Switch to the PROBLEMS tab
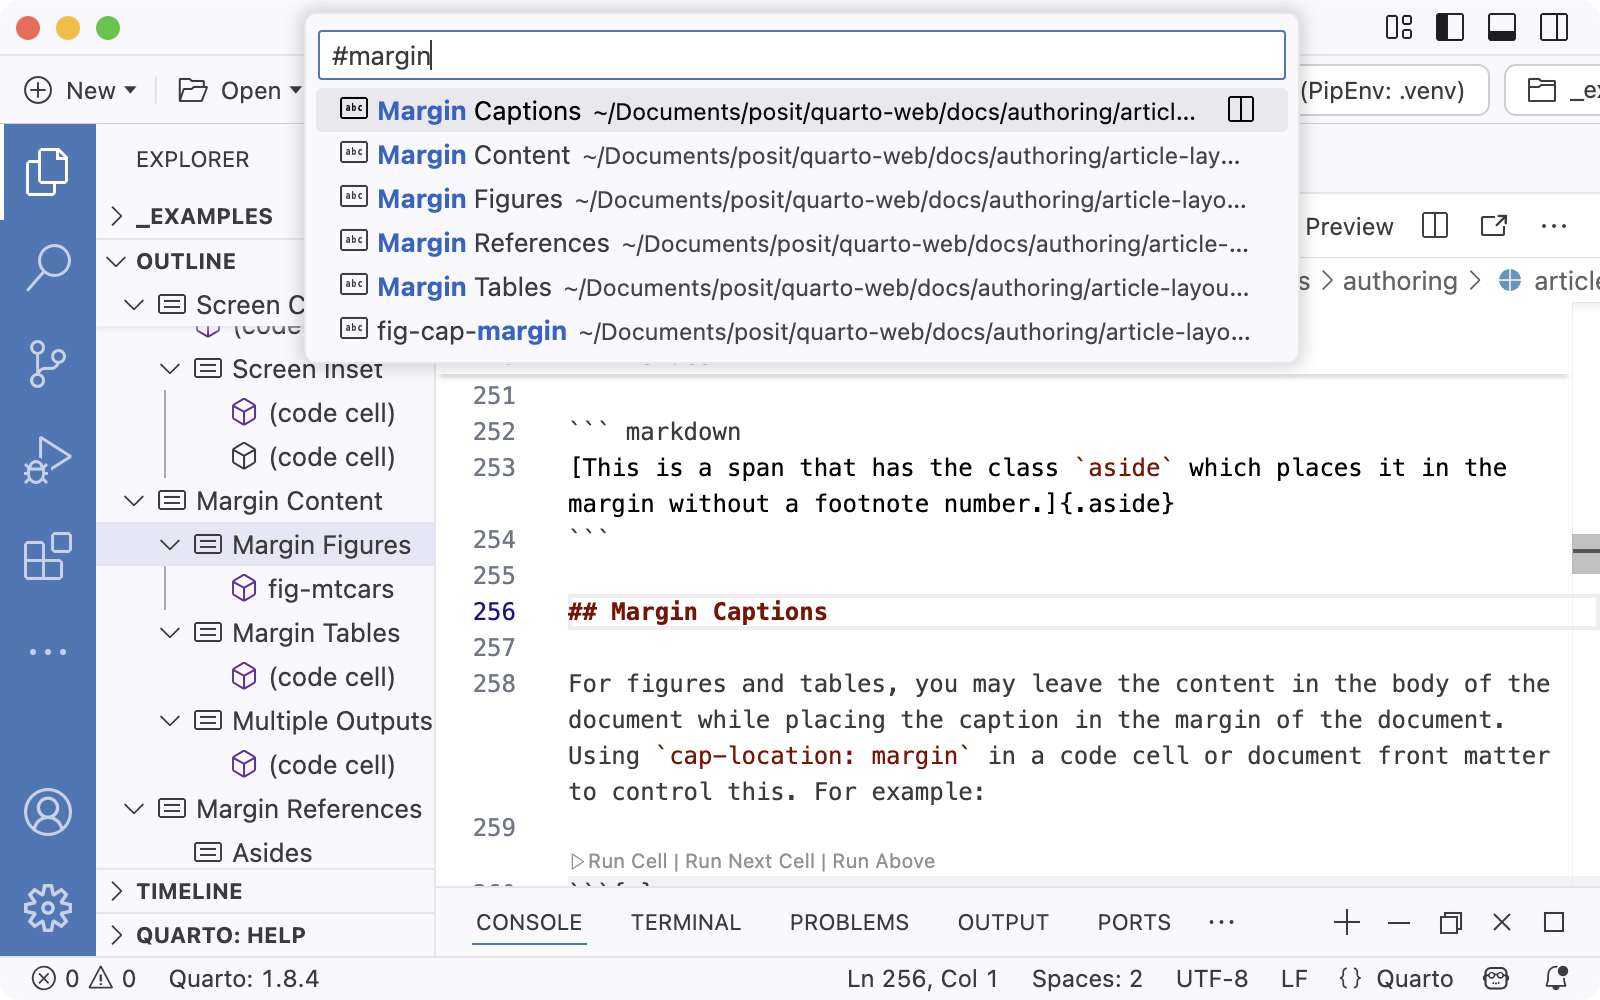 849,922
